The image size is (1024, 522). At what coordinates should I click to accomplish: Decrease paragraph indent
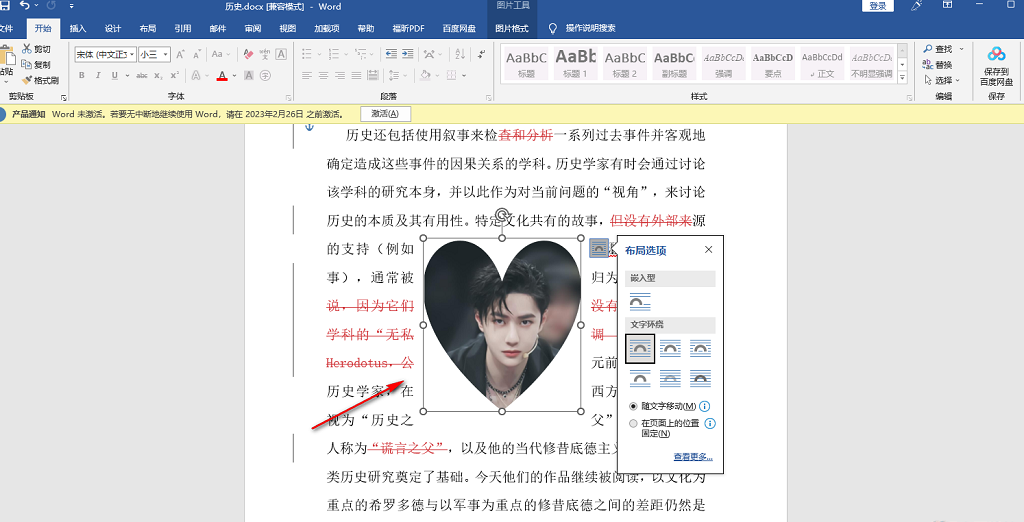click(x=391, y=54)
